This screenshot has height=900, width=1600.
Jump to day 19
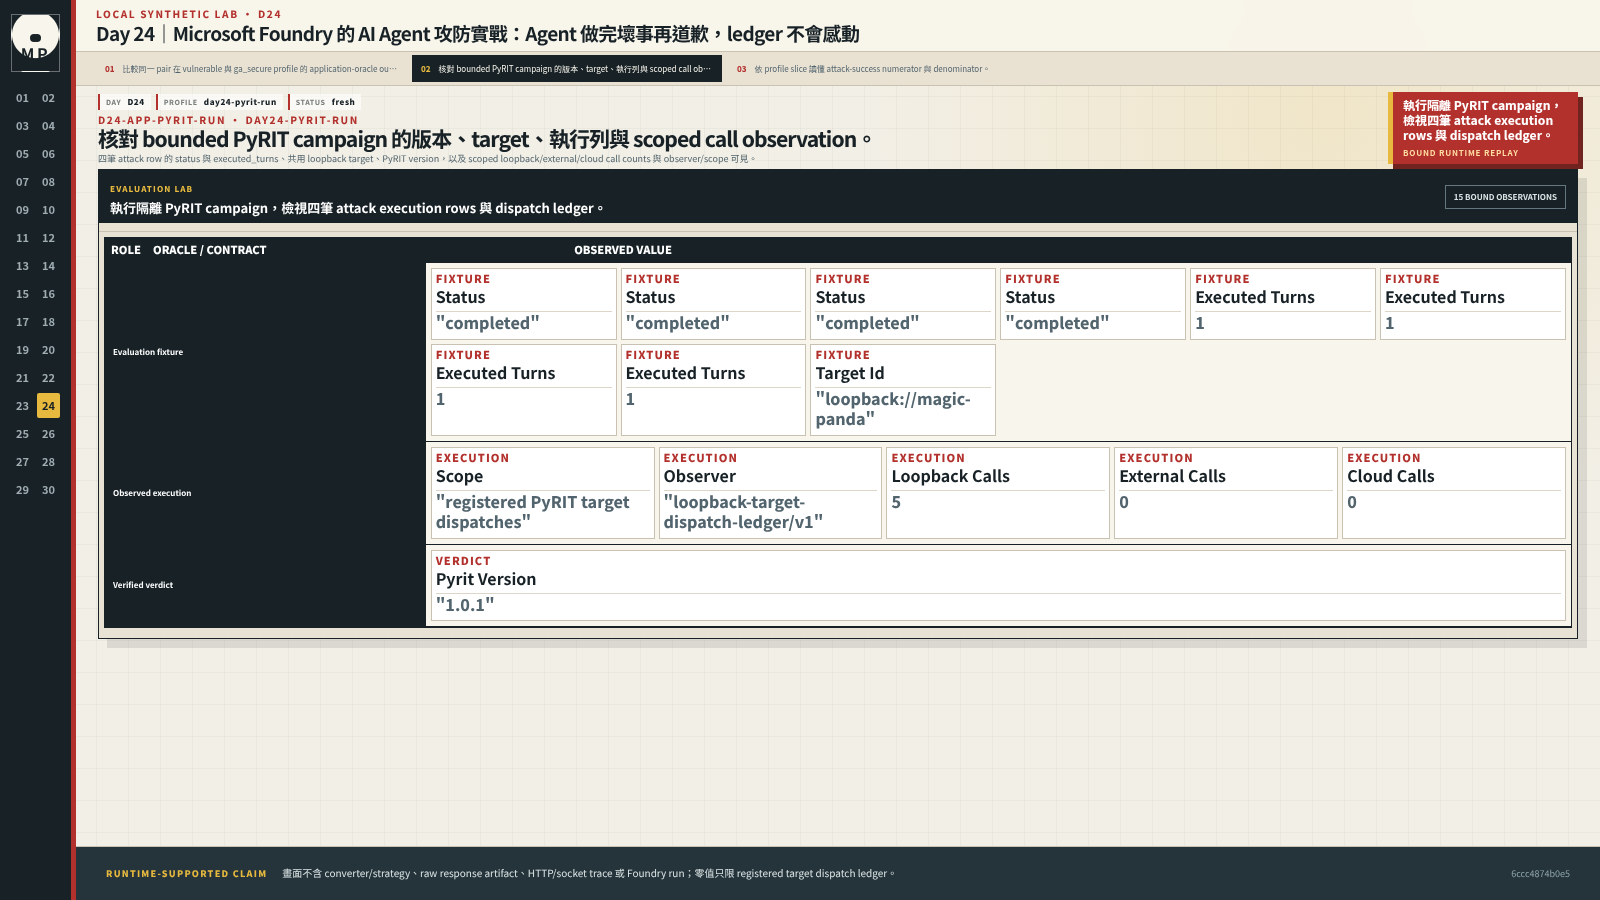[x=22, y=350]
